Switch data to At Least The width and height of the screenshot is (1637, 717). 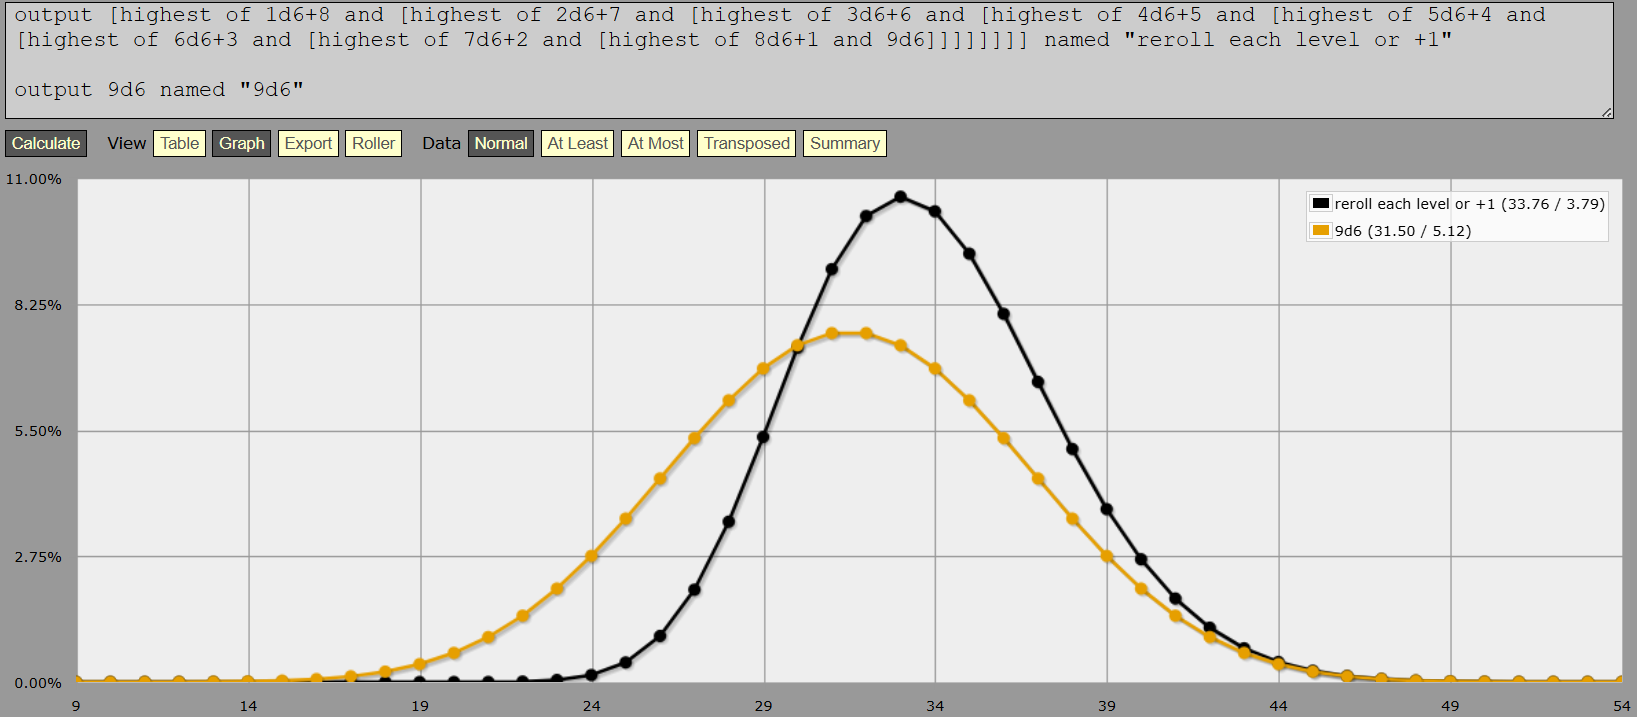(577, 144)
